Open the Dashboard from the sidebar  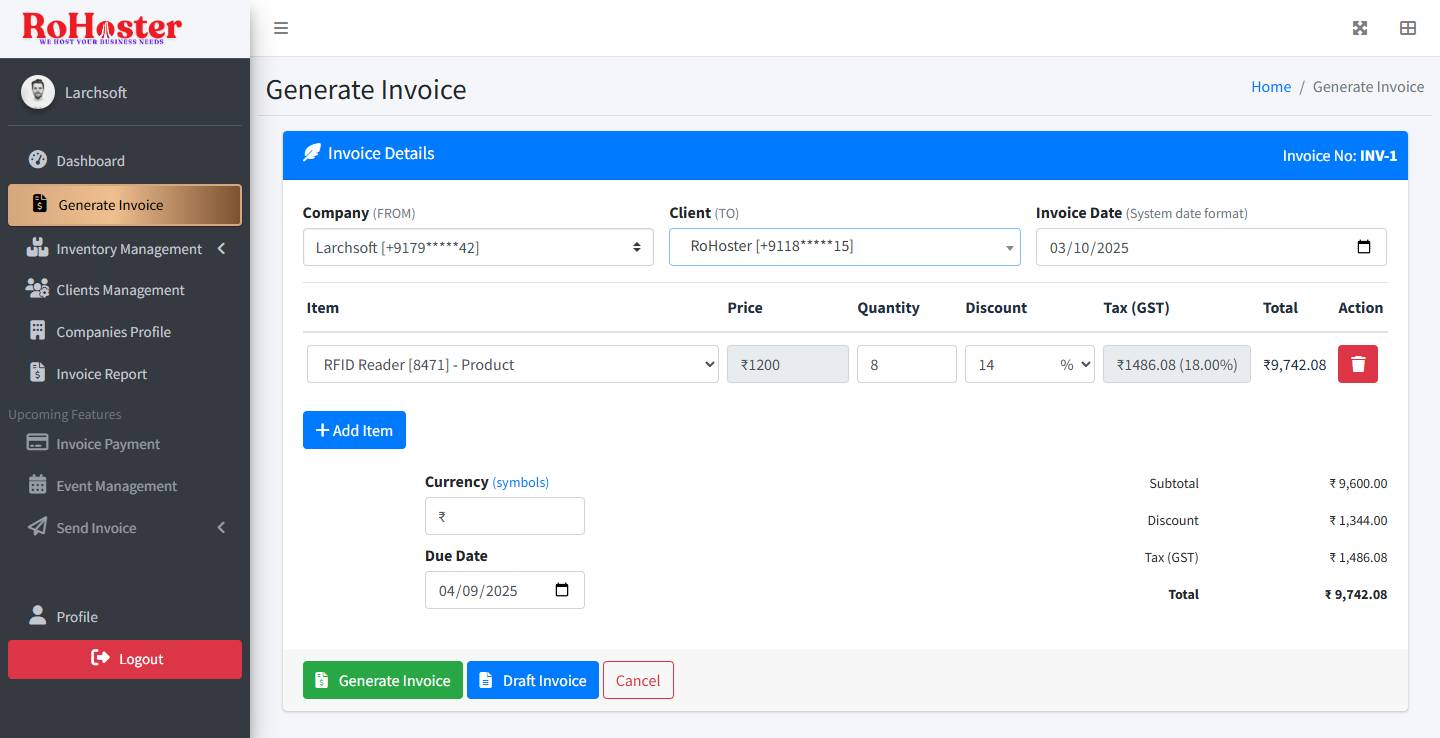pos(90,160)
